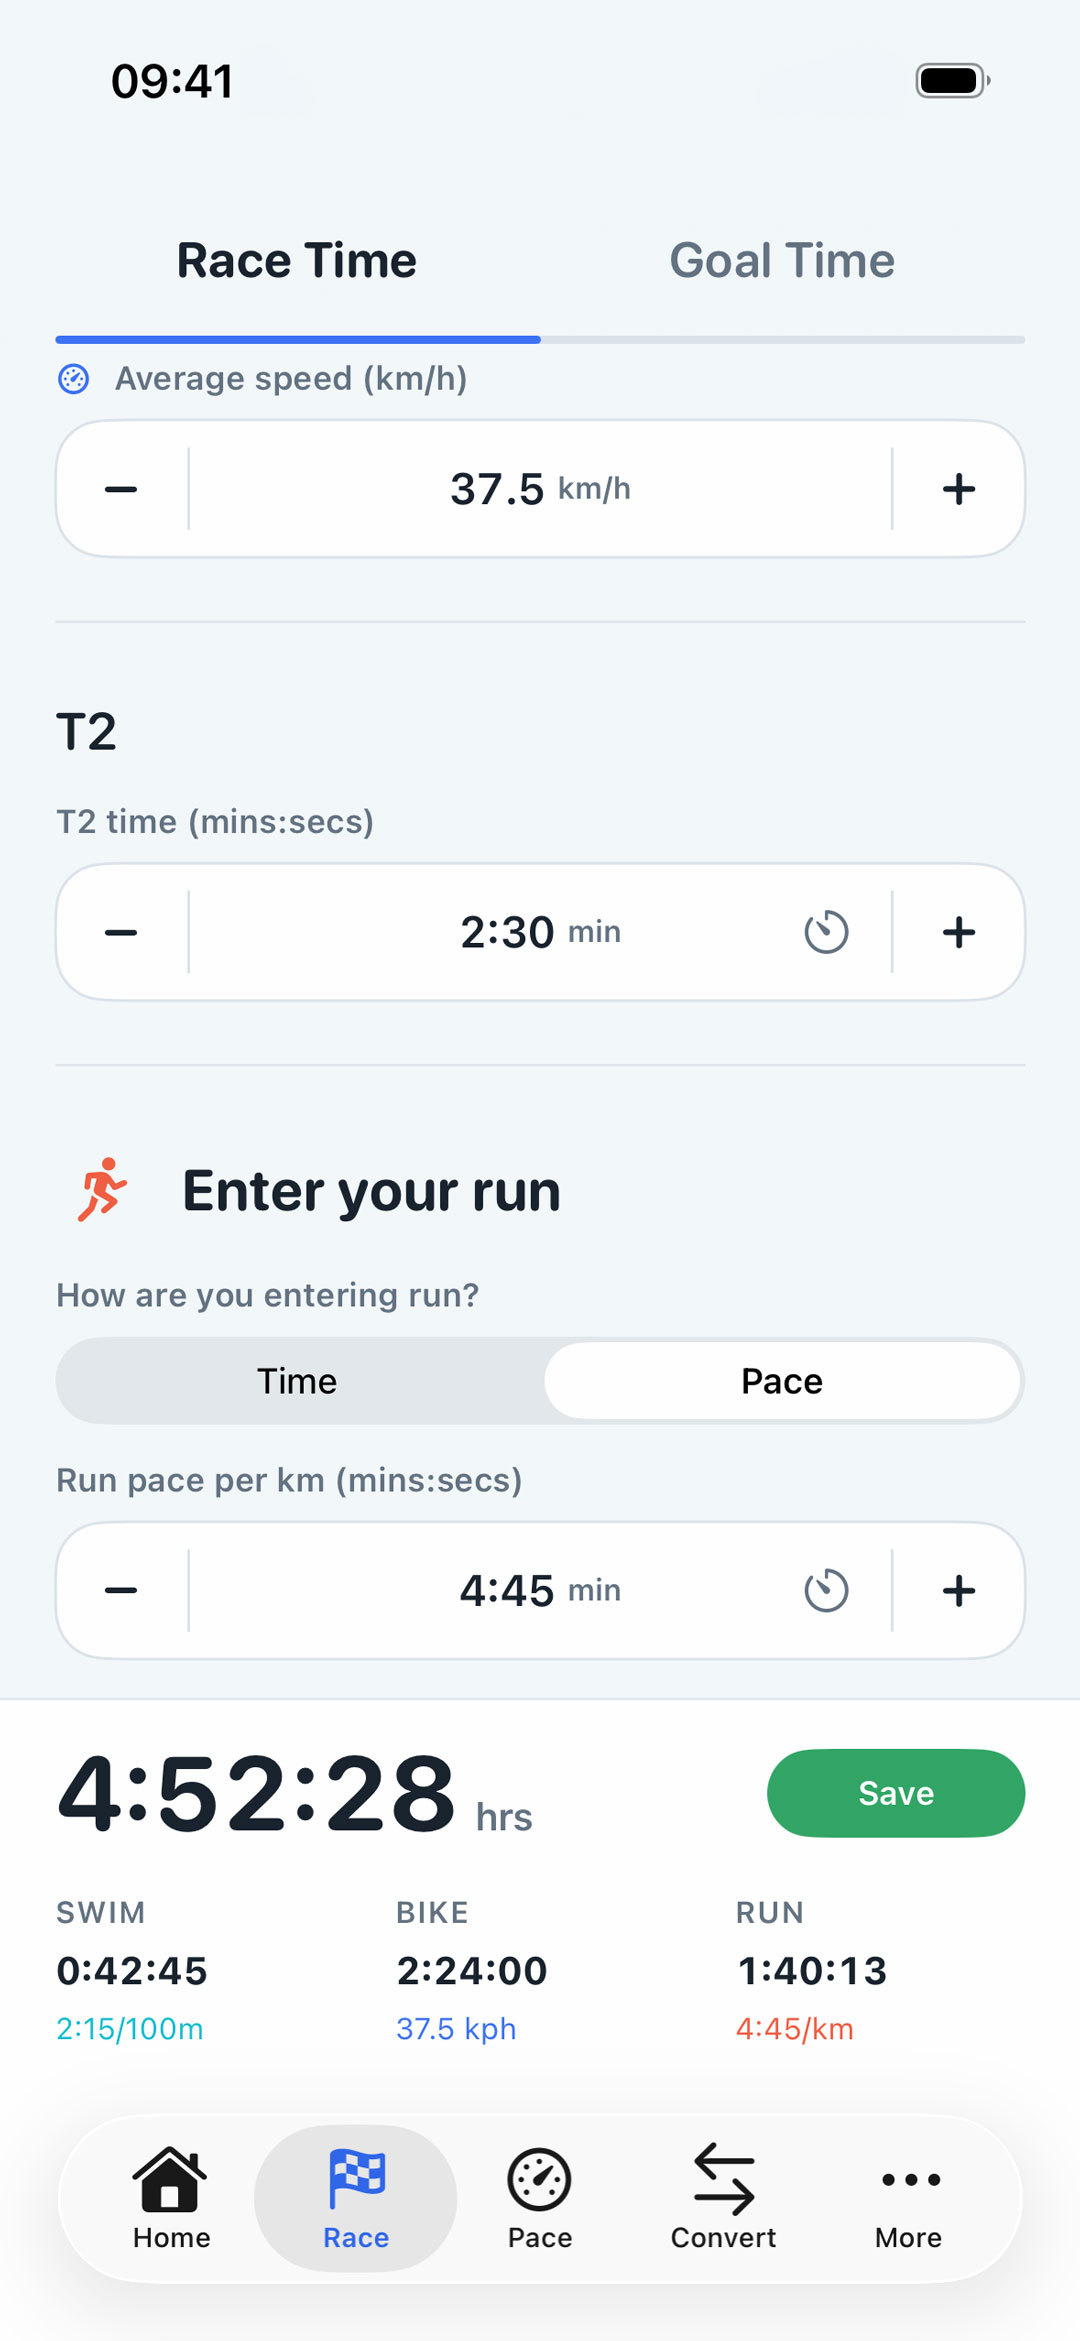Screen dimensions: 1080x2341
Task: Select Pace in the run entry toggle
Action: coord(783,1380)
